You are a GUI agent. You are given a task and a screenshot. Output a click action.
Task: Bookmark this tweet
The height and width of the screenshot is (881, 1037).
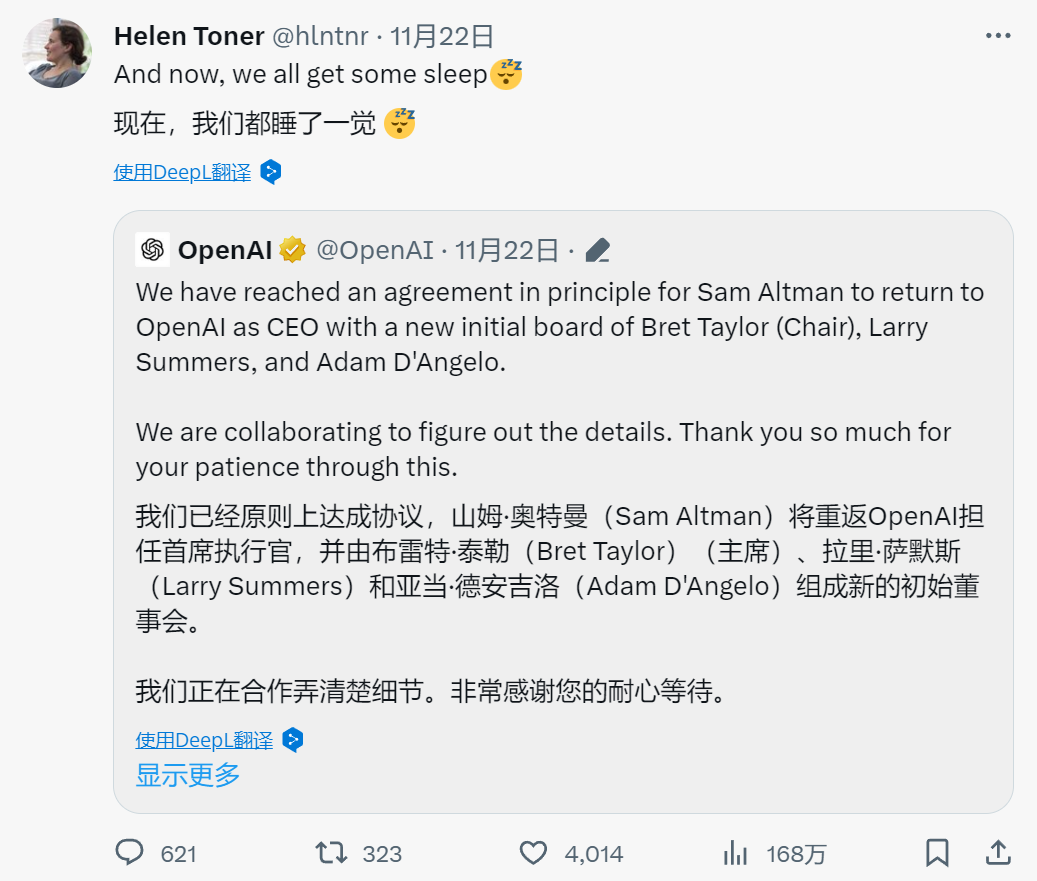pyautogui.click(x=937, y=853)
